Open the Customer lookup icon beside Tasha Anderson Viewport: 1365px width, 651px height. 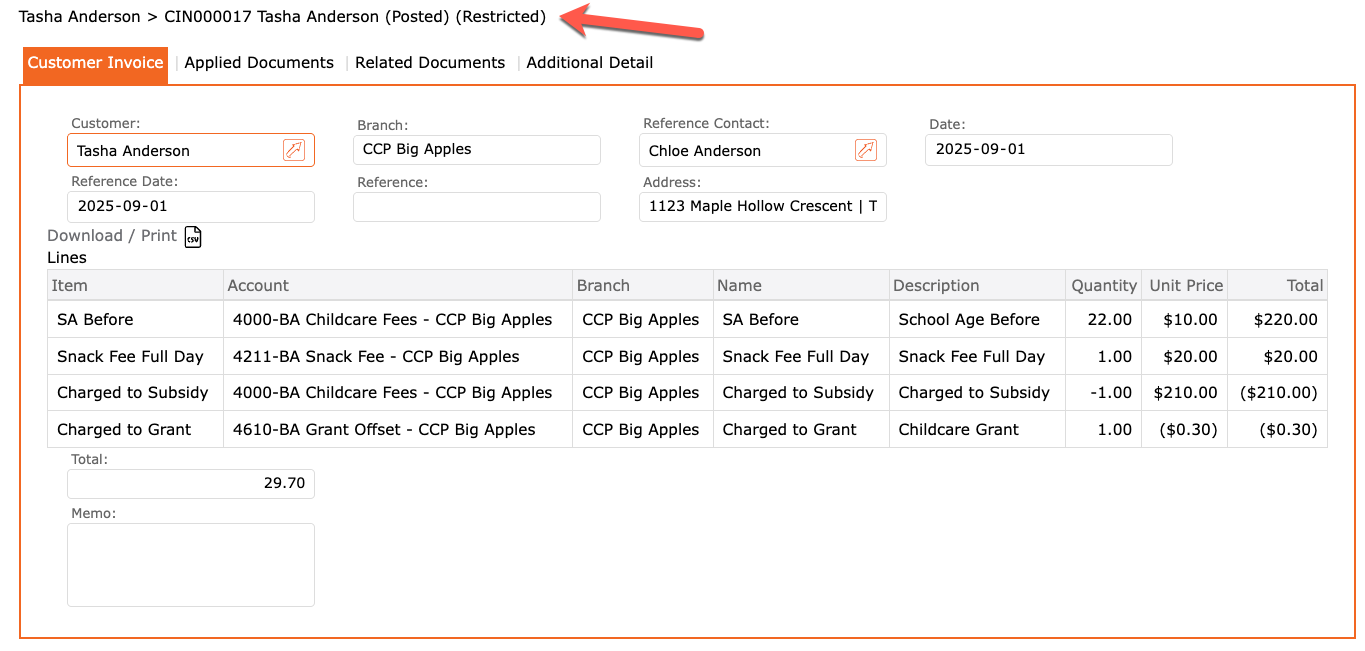pyautogui.click(x=293, y=150)
